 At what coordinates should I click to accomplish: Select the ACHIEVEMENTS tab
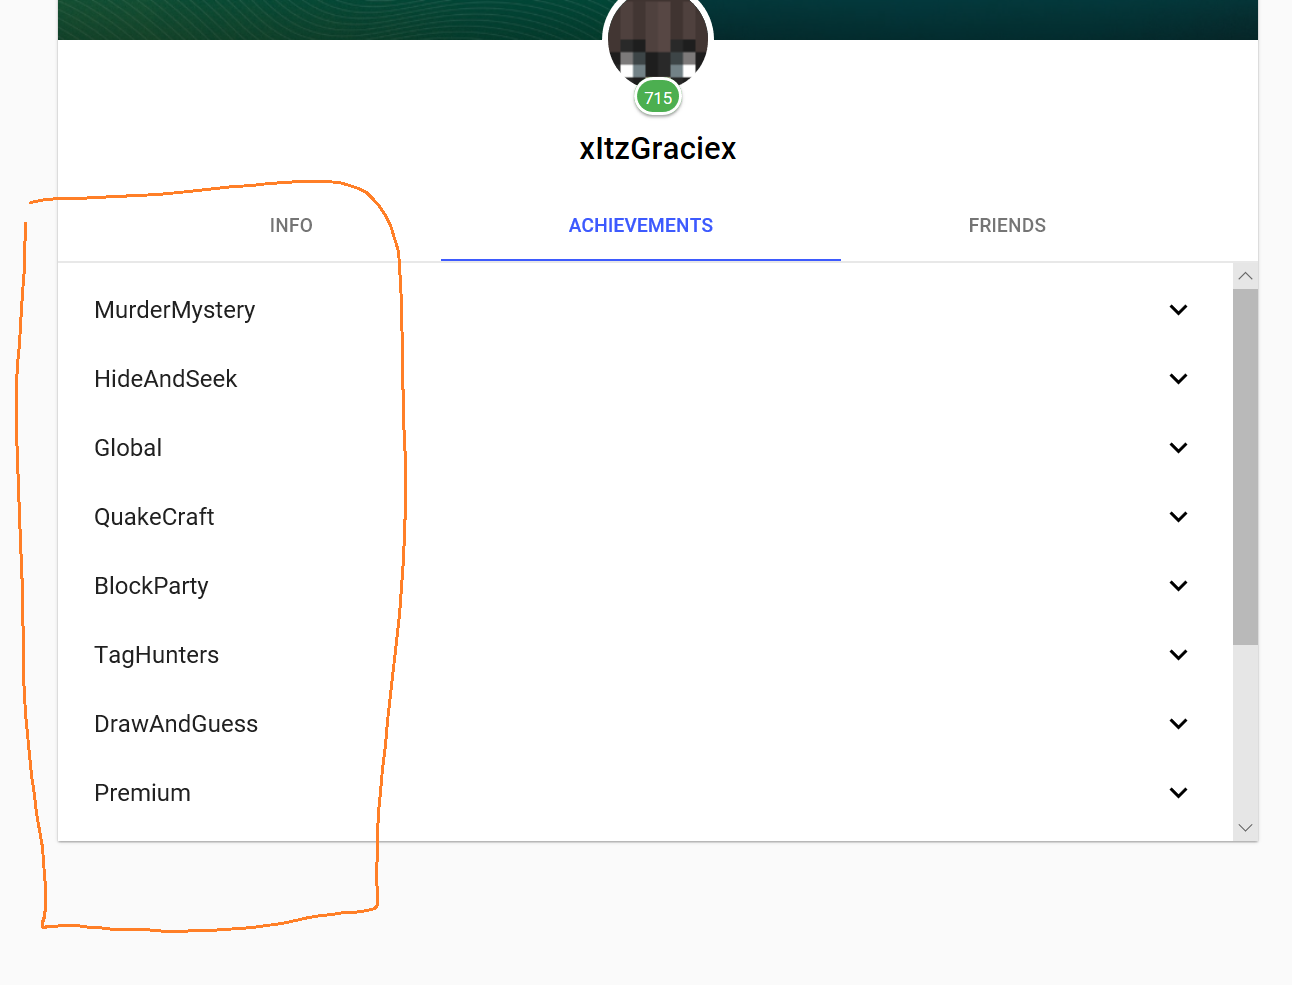[x=641, y=226]
